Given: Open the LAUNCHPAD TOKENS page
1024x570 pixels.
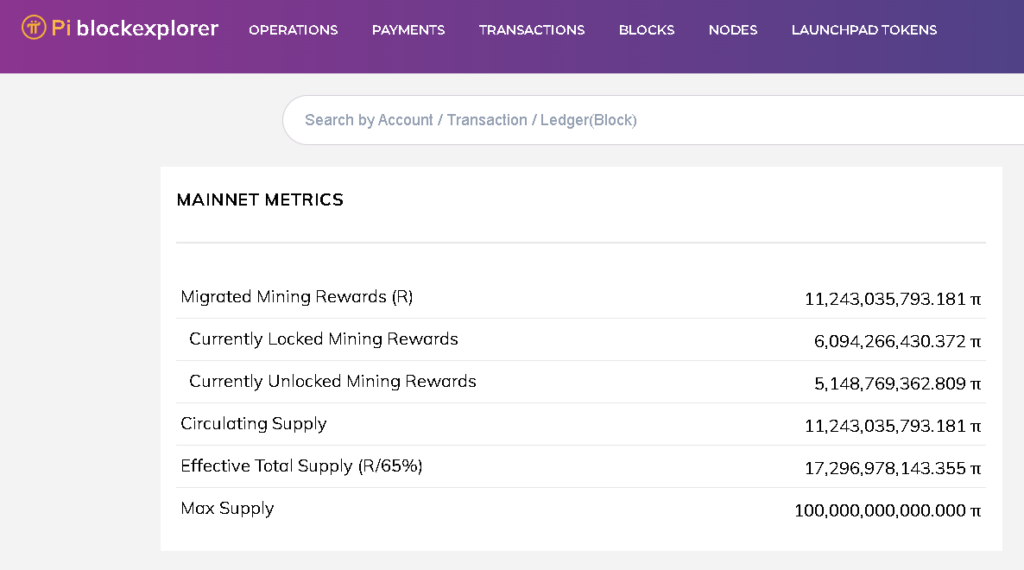Looking at the screenshot, I should (864, 30).
